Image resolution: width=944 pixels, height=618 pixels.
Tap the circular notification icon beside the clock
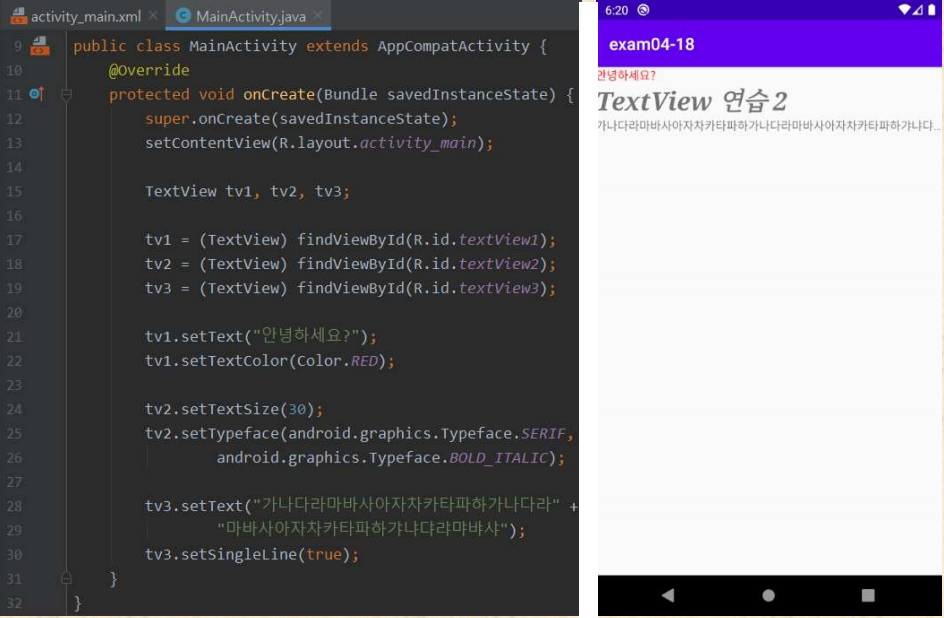click(643, 10)
